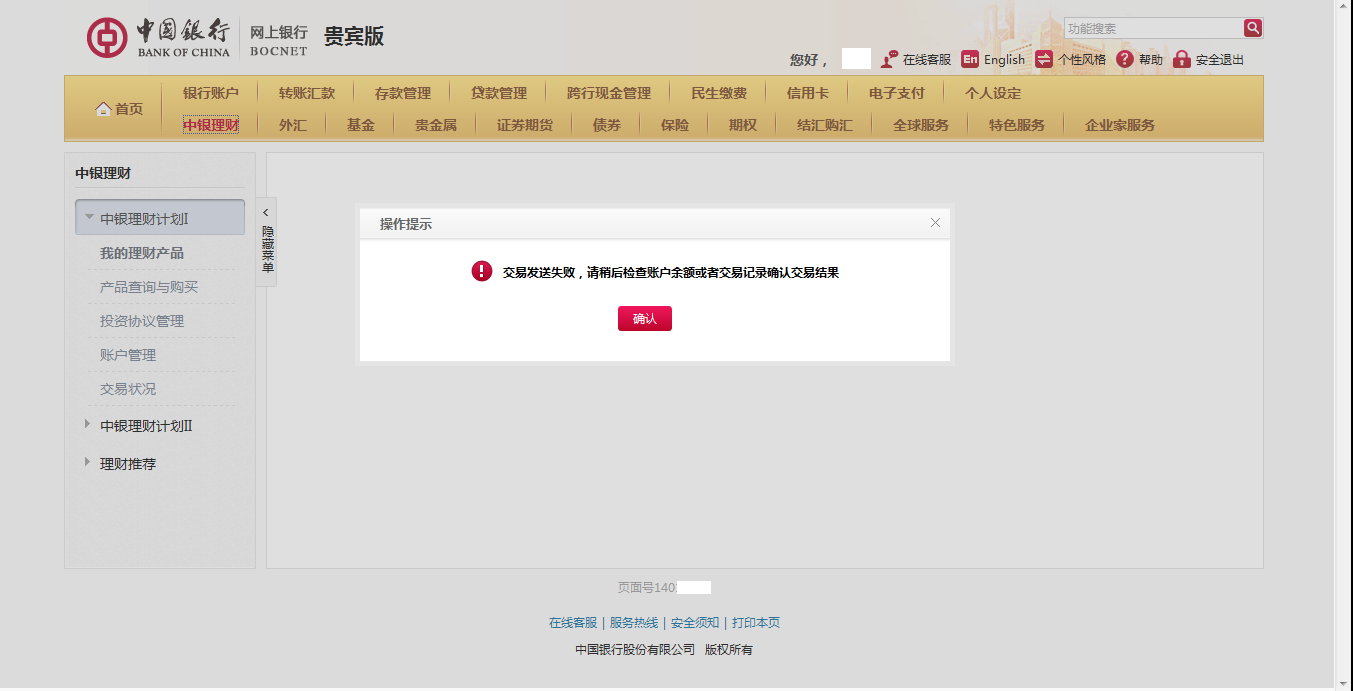Click the Bank of China logo

click(158, 38)
